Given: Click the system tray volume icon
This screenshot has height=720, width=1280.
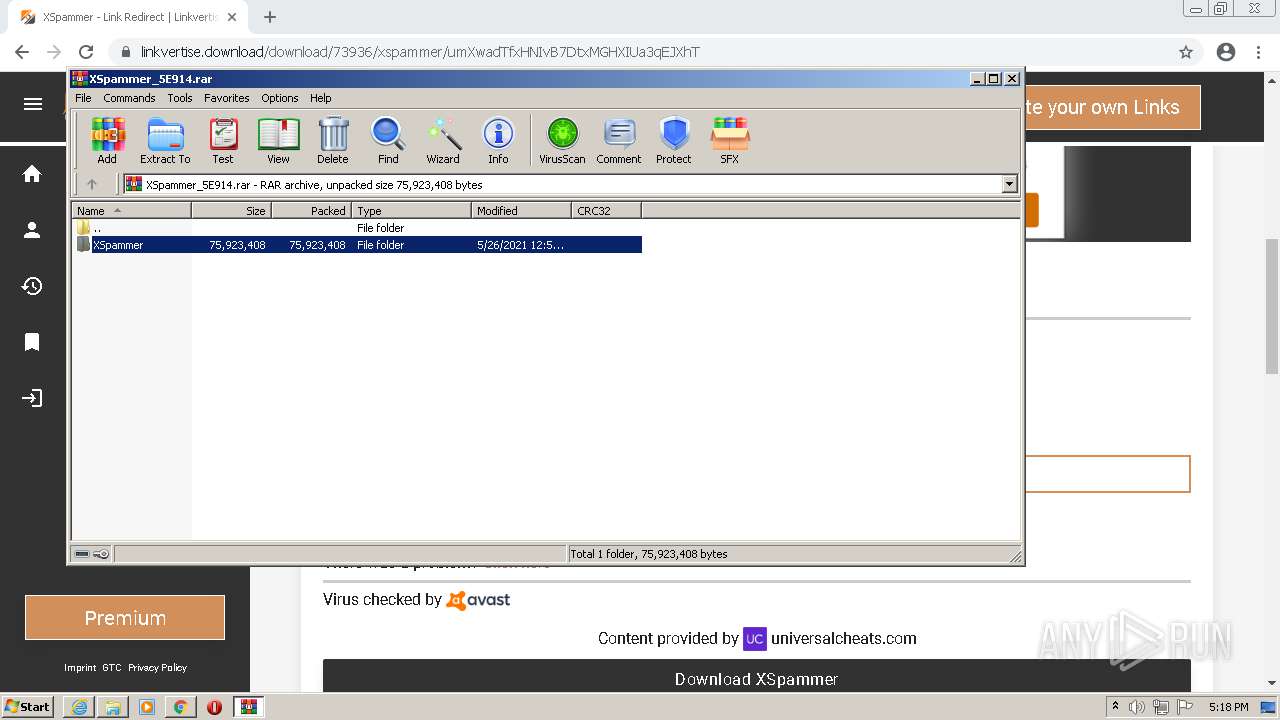Looking at the screenshot, I should (1137, 707).
